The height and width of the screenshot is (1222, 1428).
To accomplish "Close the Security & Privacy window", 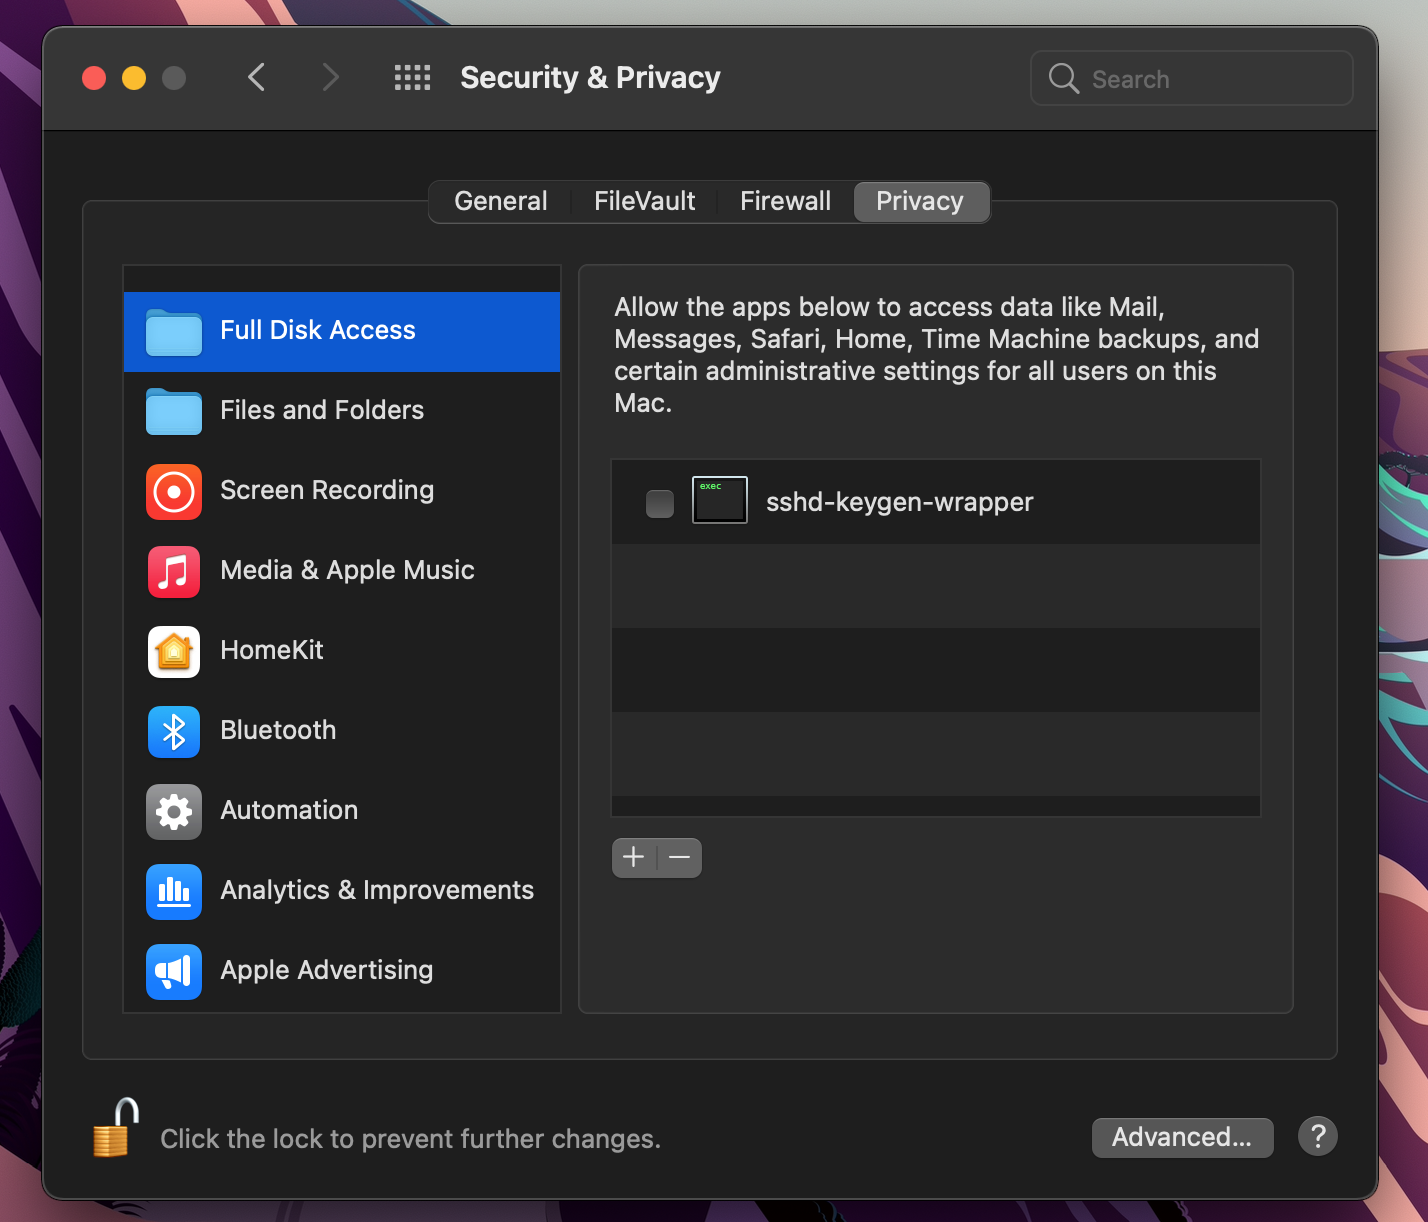I will (94, 78).
